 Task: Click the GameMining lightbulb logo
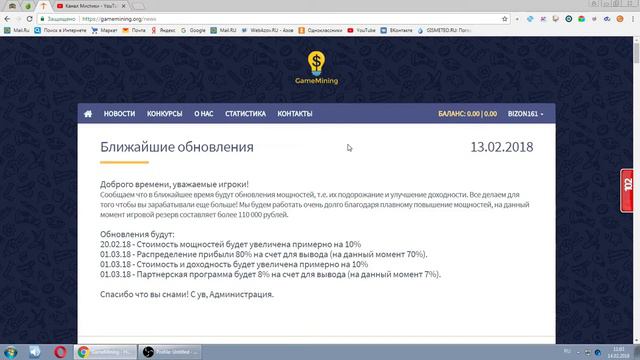tap(316, 68)
